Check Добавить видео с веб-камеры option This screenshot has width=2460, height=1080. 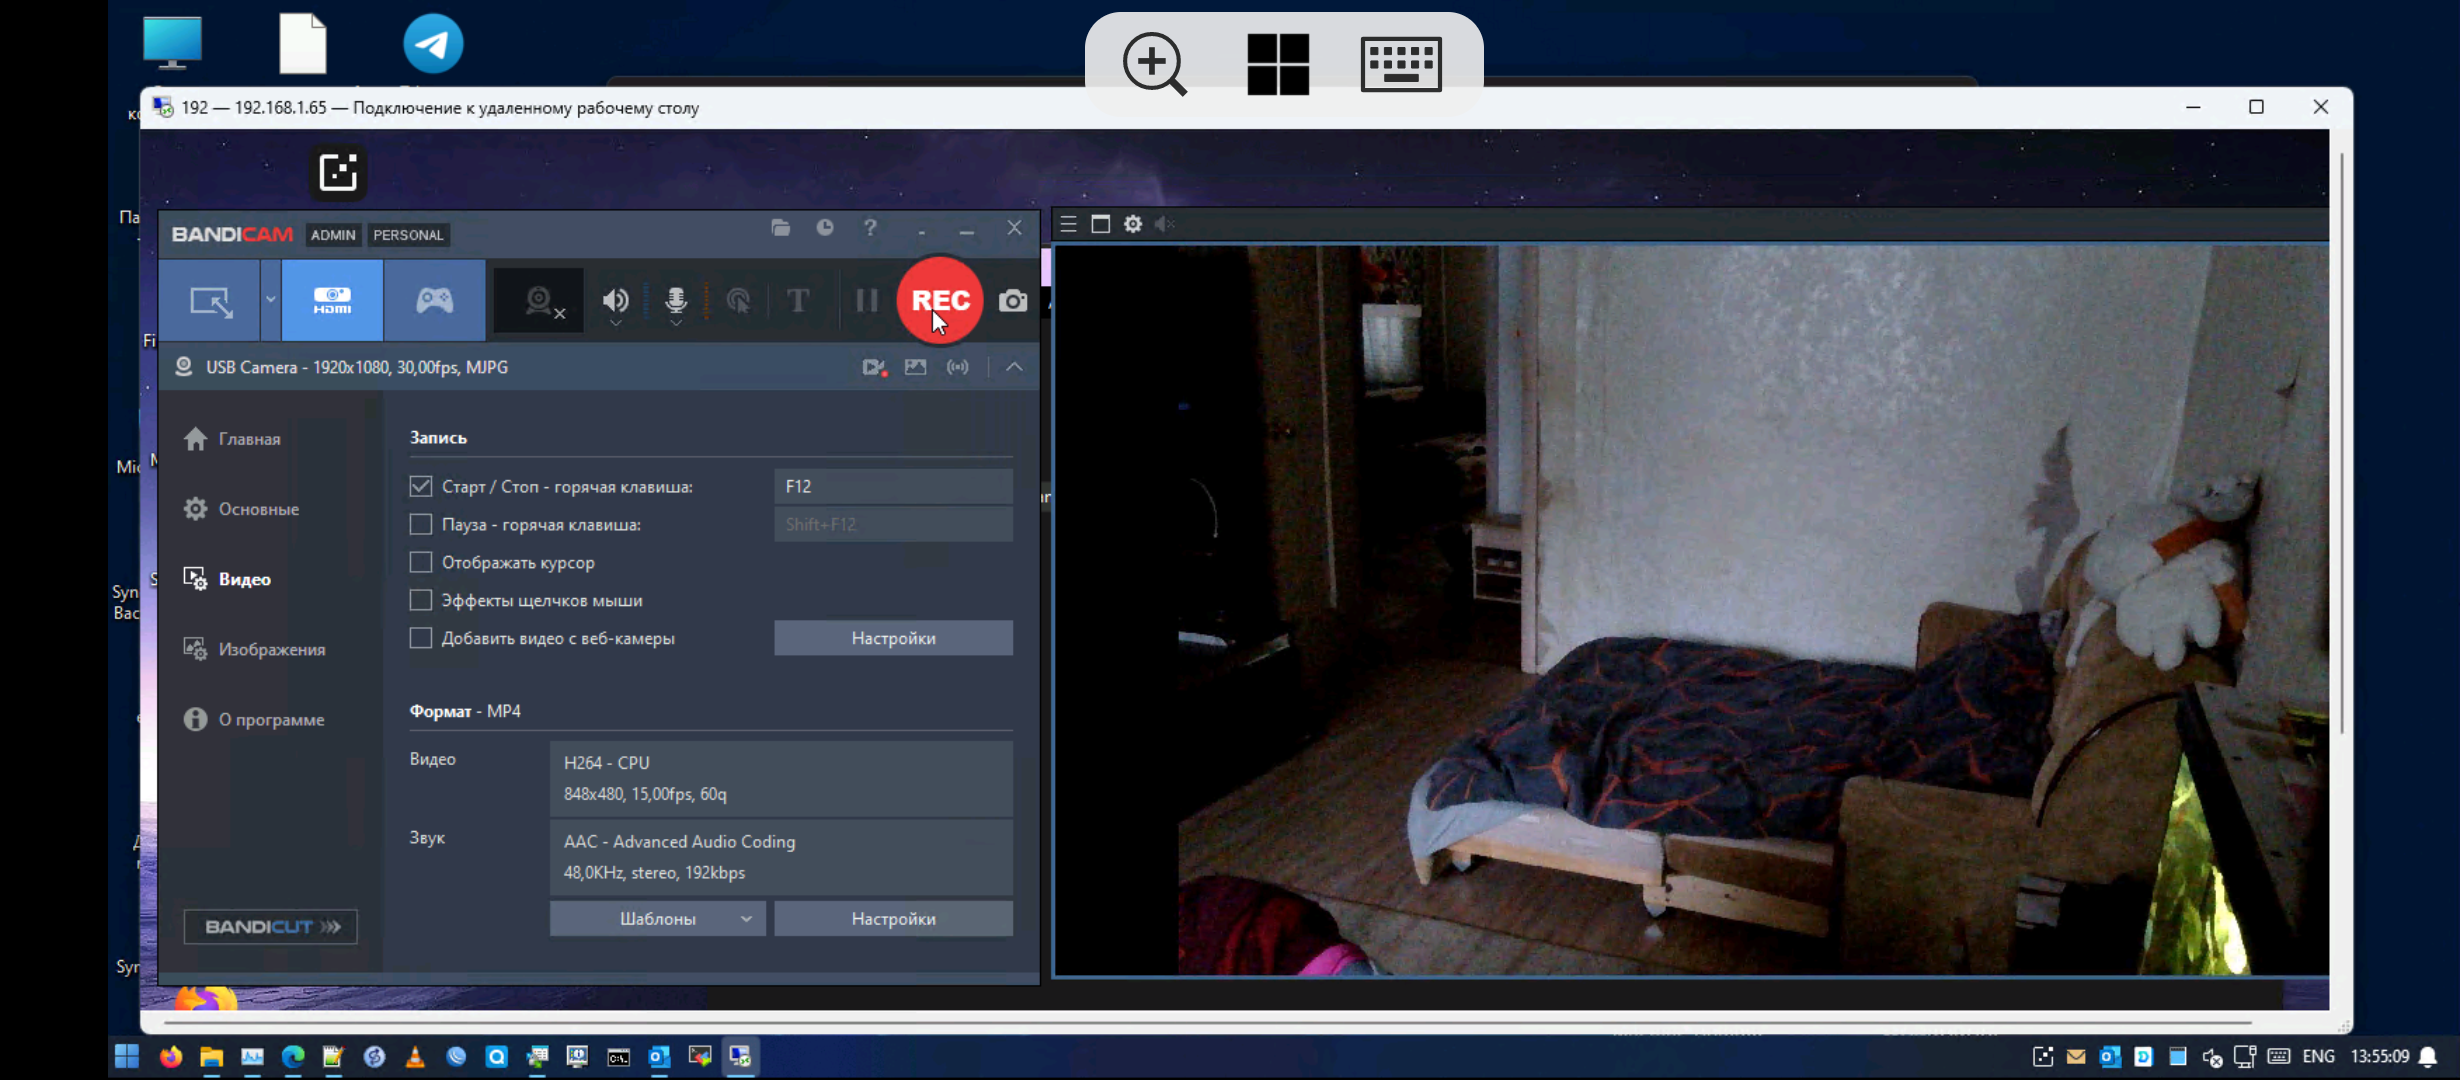[x=421, y=638]
